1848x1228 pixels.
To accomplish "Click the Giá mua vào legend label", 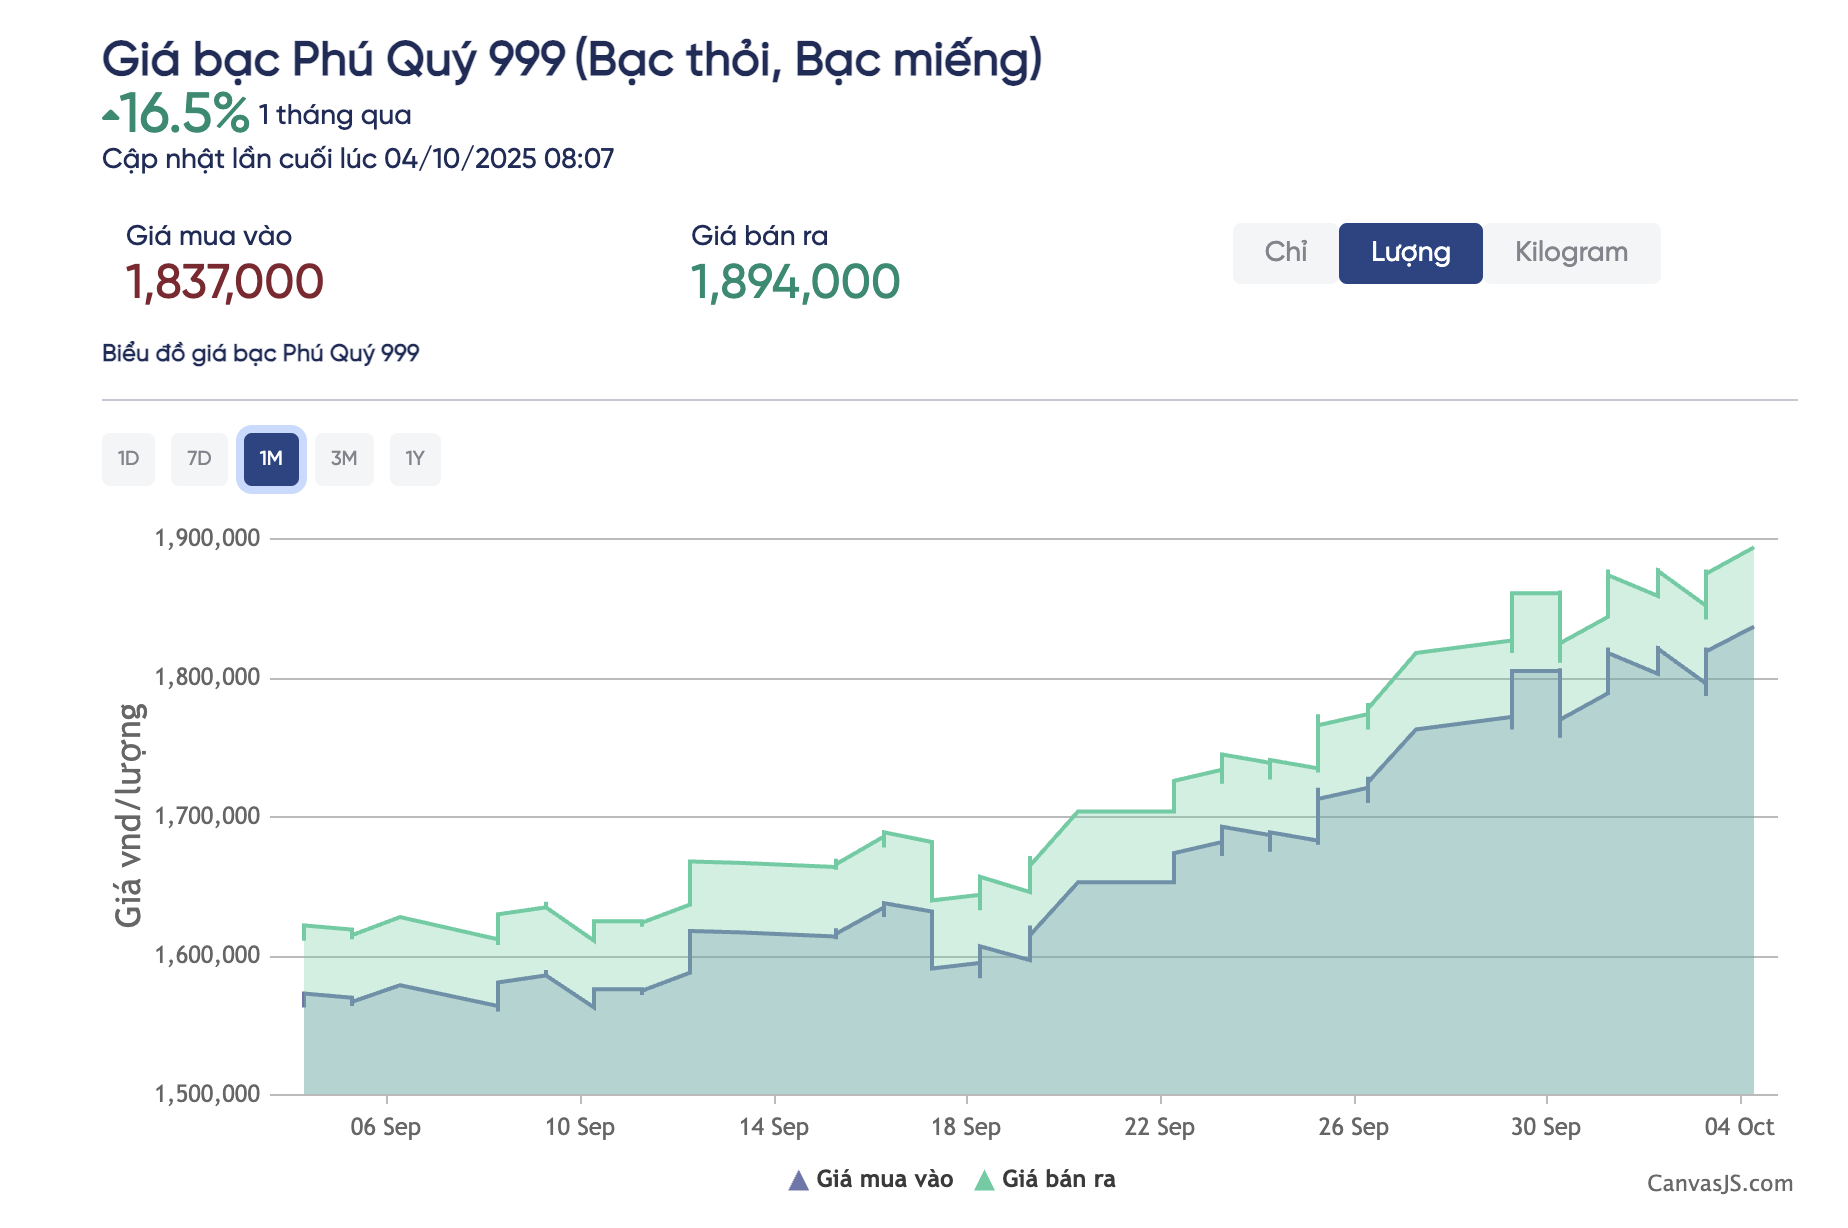I will point(884,1180).
